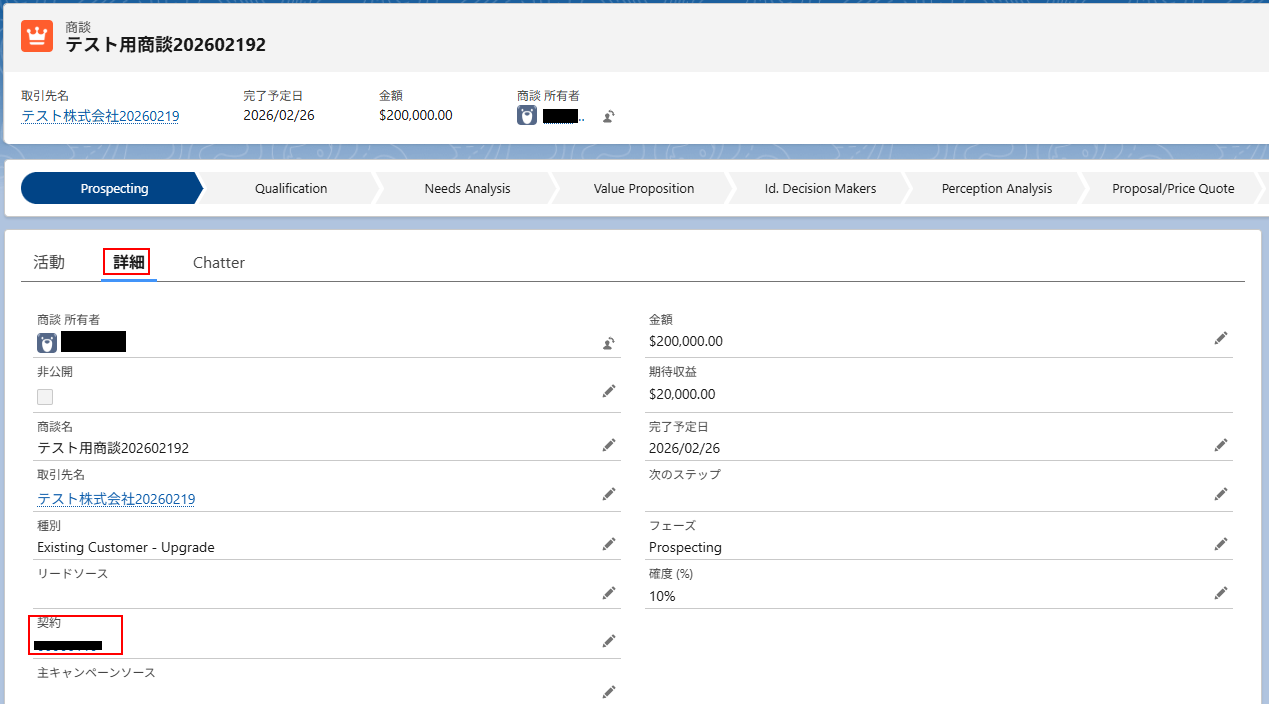Click pencil icon to edit 金額

pyautogui.click(x=1220, y=339)
